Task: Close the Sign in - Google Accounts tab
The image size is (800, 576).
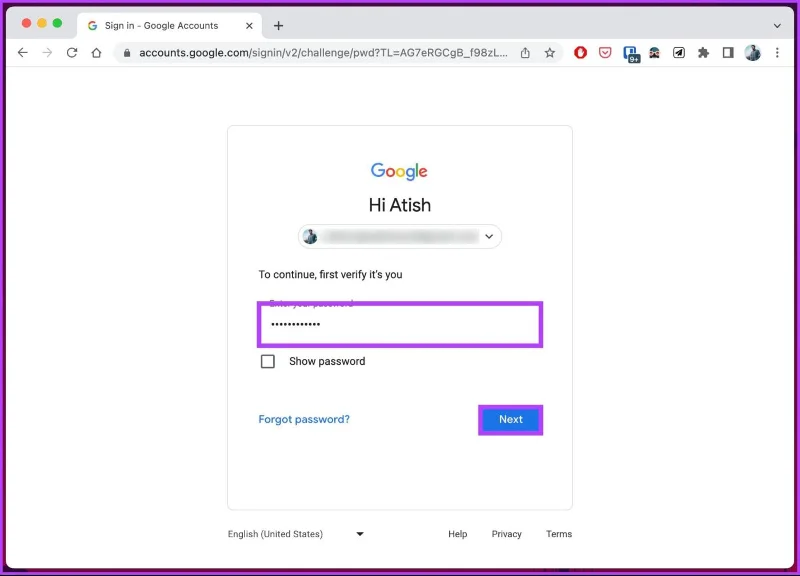Action: click(x=249, y=26)
